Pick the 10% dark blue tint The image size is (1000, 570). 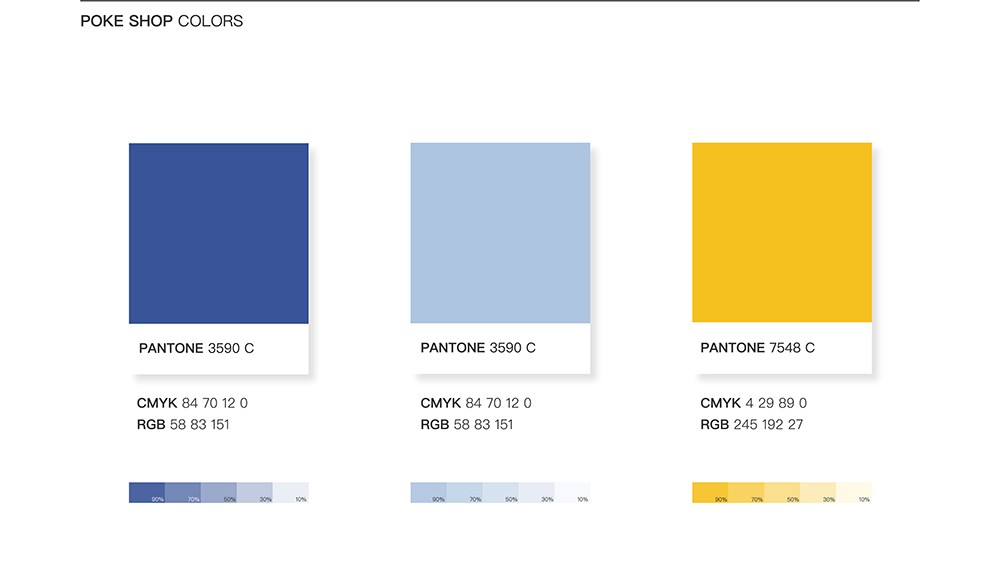291,493
